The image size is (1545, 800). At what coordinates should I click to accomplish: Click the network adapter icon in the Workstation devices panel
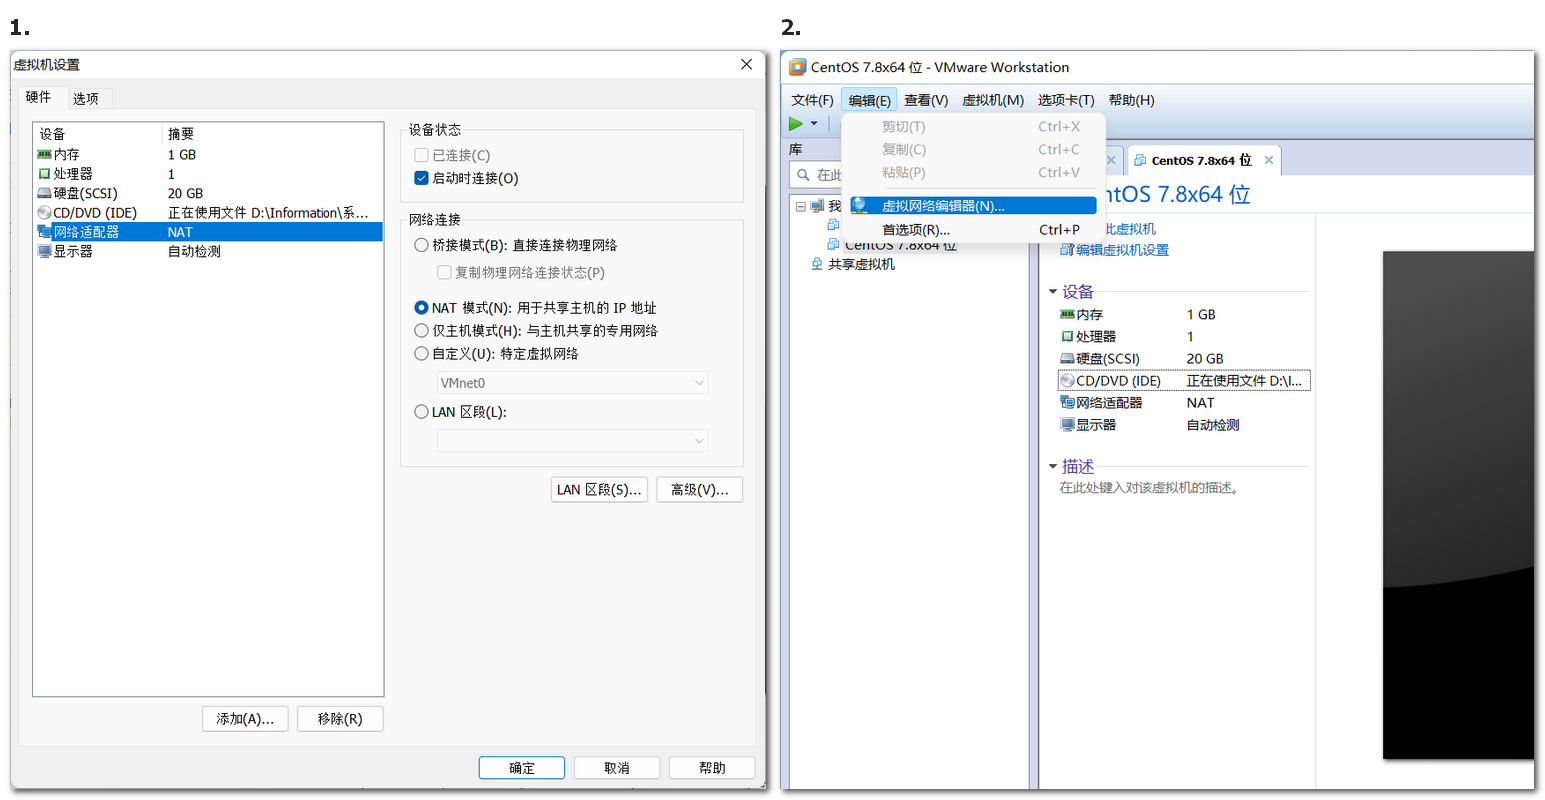pos(1067,403)
